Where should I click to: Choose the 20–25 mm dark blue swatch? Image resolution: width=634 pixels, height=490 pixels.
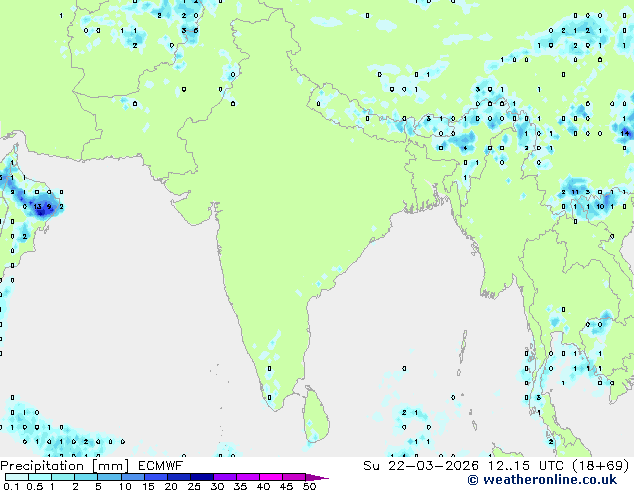(178, 477)
